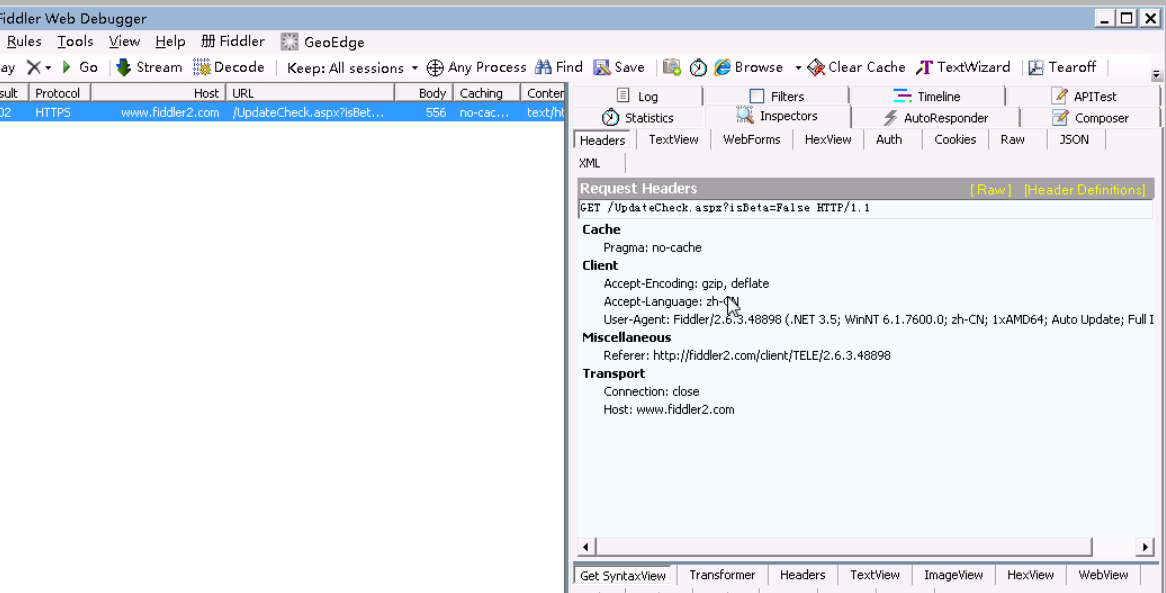
Task: Click the Save toolbar icon
Action: pos(602,67)
